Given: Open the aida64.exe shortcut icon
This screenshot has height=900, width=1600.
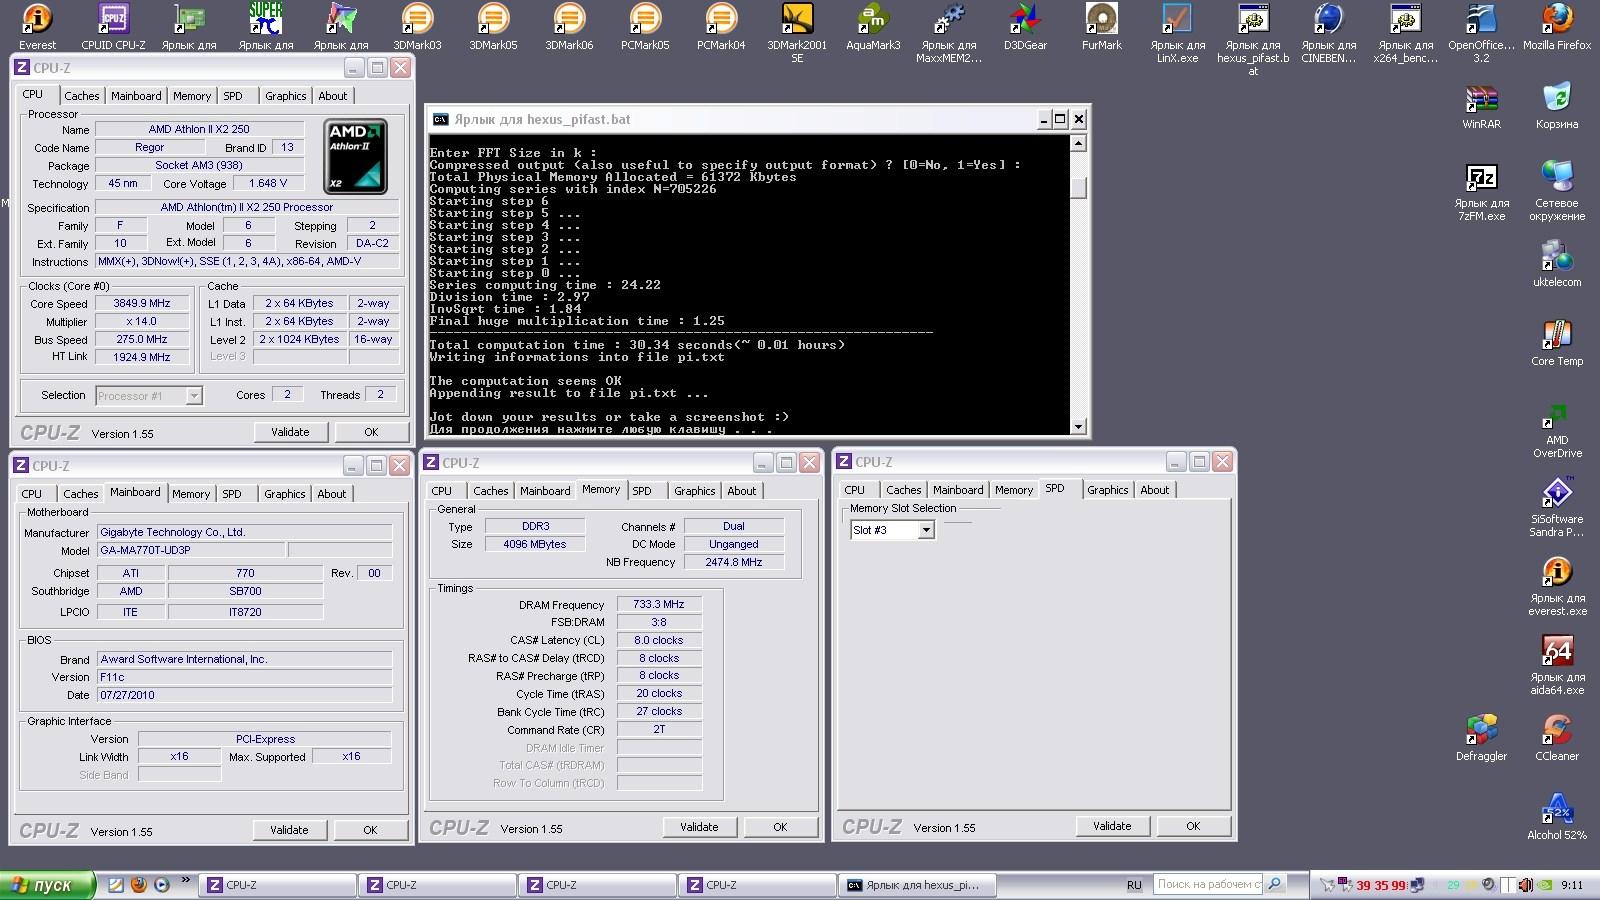Looking at the screenshot, I should [1557, 666].
